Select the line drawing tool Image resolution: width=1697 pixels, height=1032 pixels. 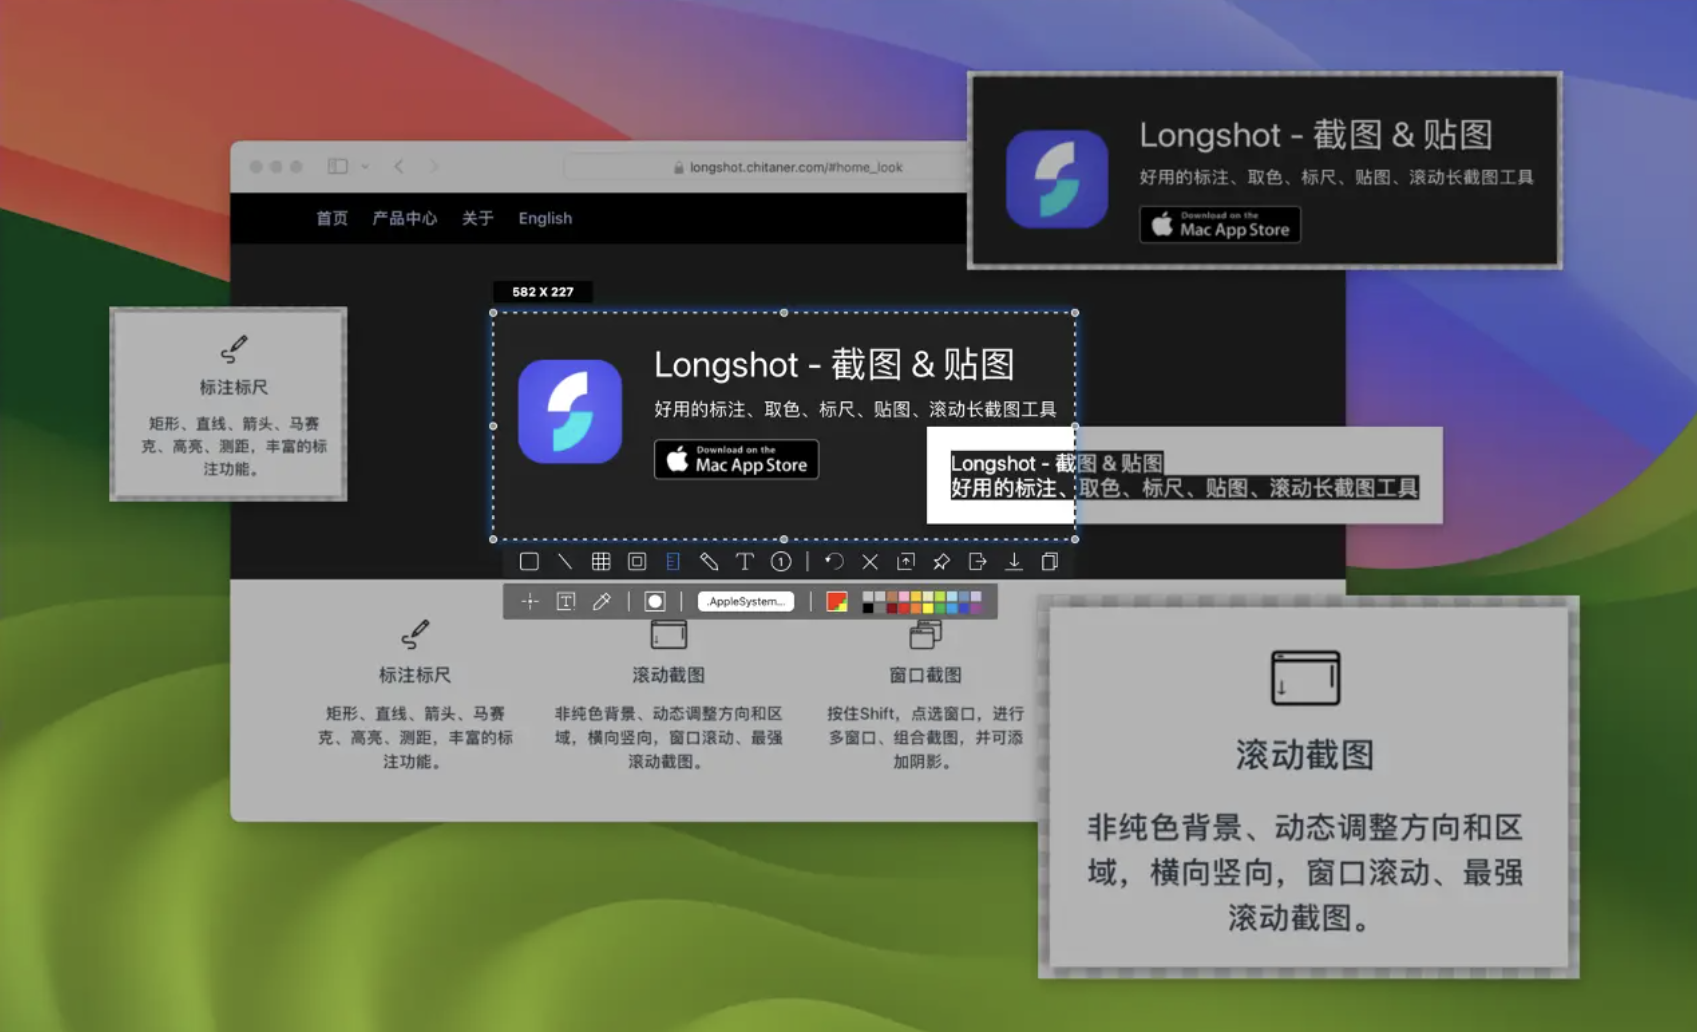(x=565, y=561)
